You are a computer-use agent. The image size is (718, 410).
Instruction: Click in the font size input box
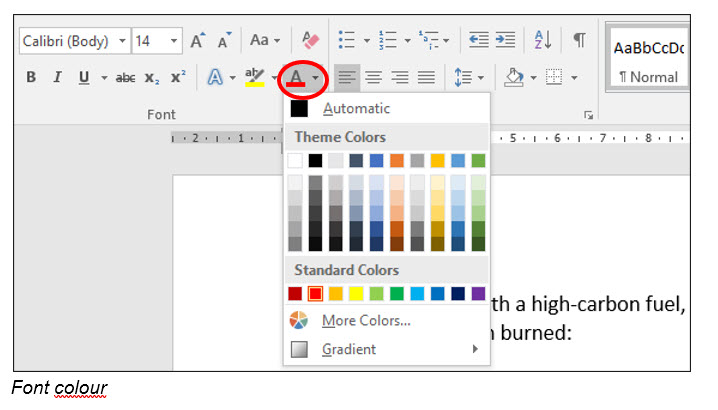[x=150, y=41]
